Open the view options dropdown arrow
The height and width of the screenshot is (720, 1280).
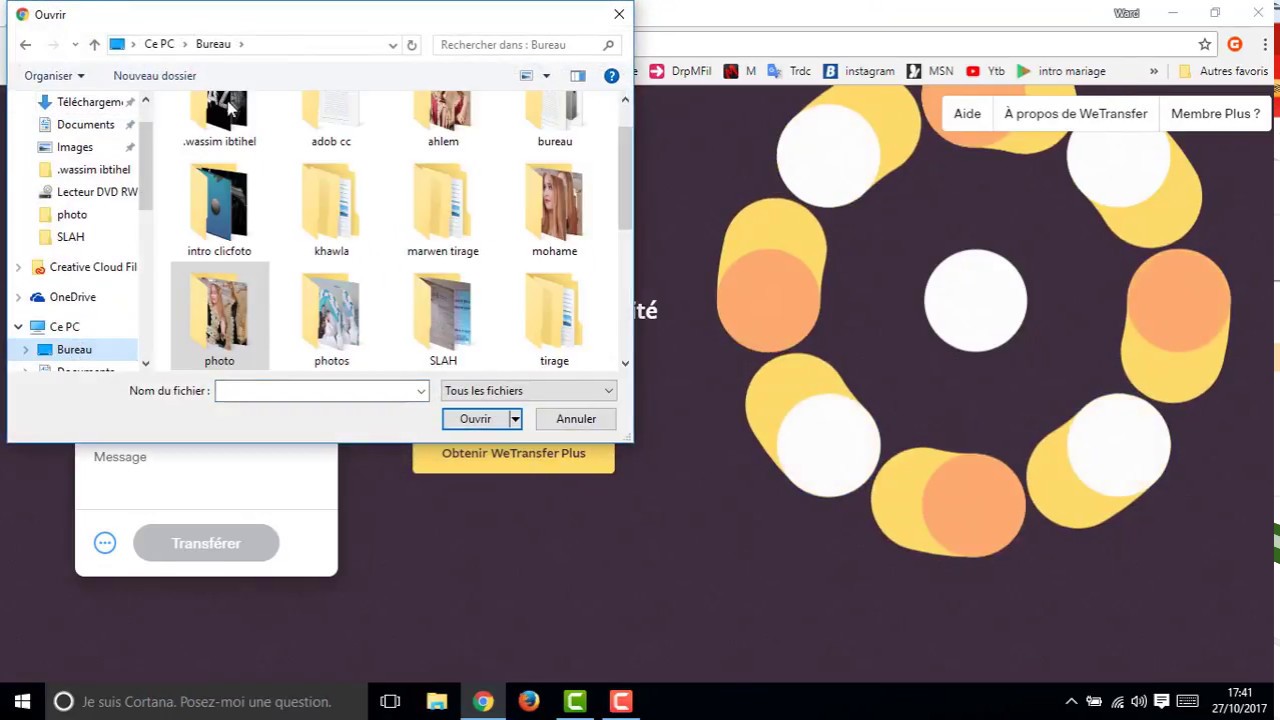(546, 76)
